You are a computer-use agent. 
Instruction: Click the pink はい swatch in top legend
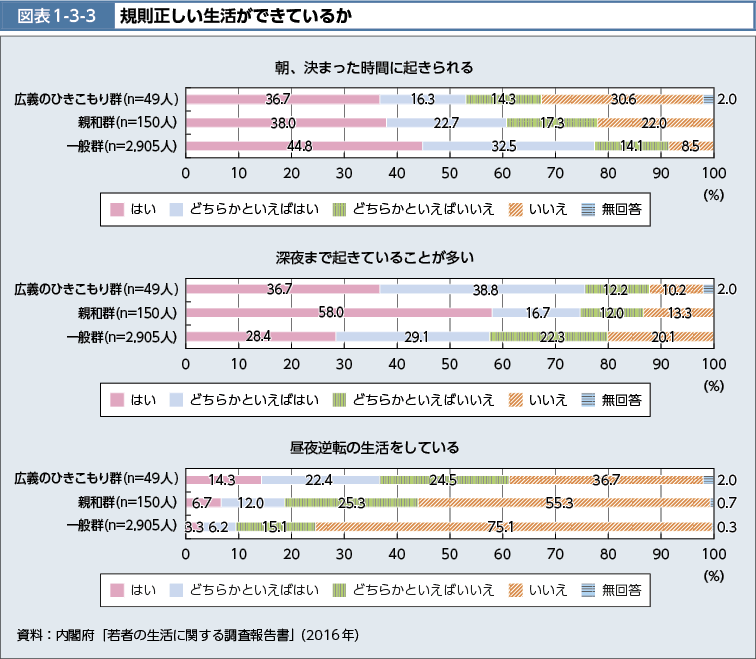pyautogui.click(x=116, y=210)
